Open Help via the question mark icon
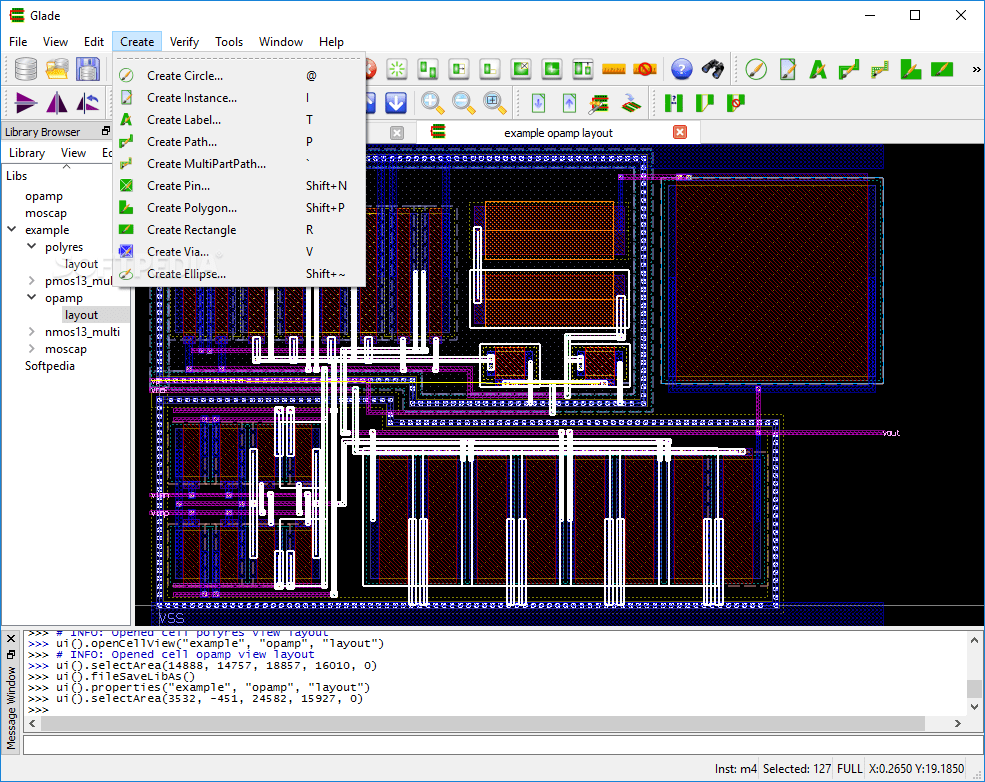985x782 pixels. [x=681, y=69]
